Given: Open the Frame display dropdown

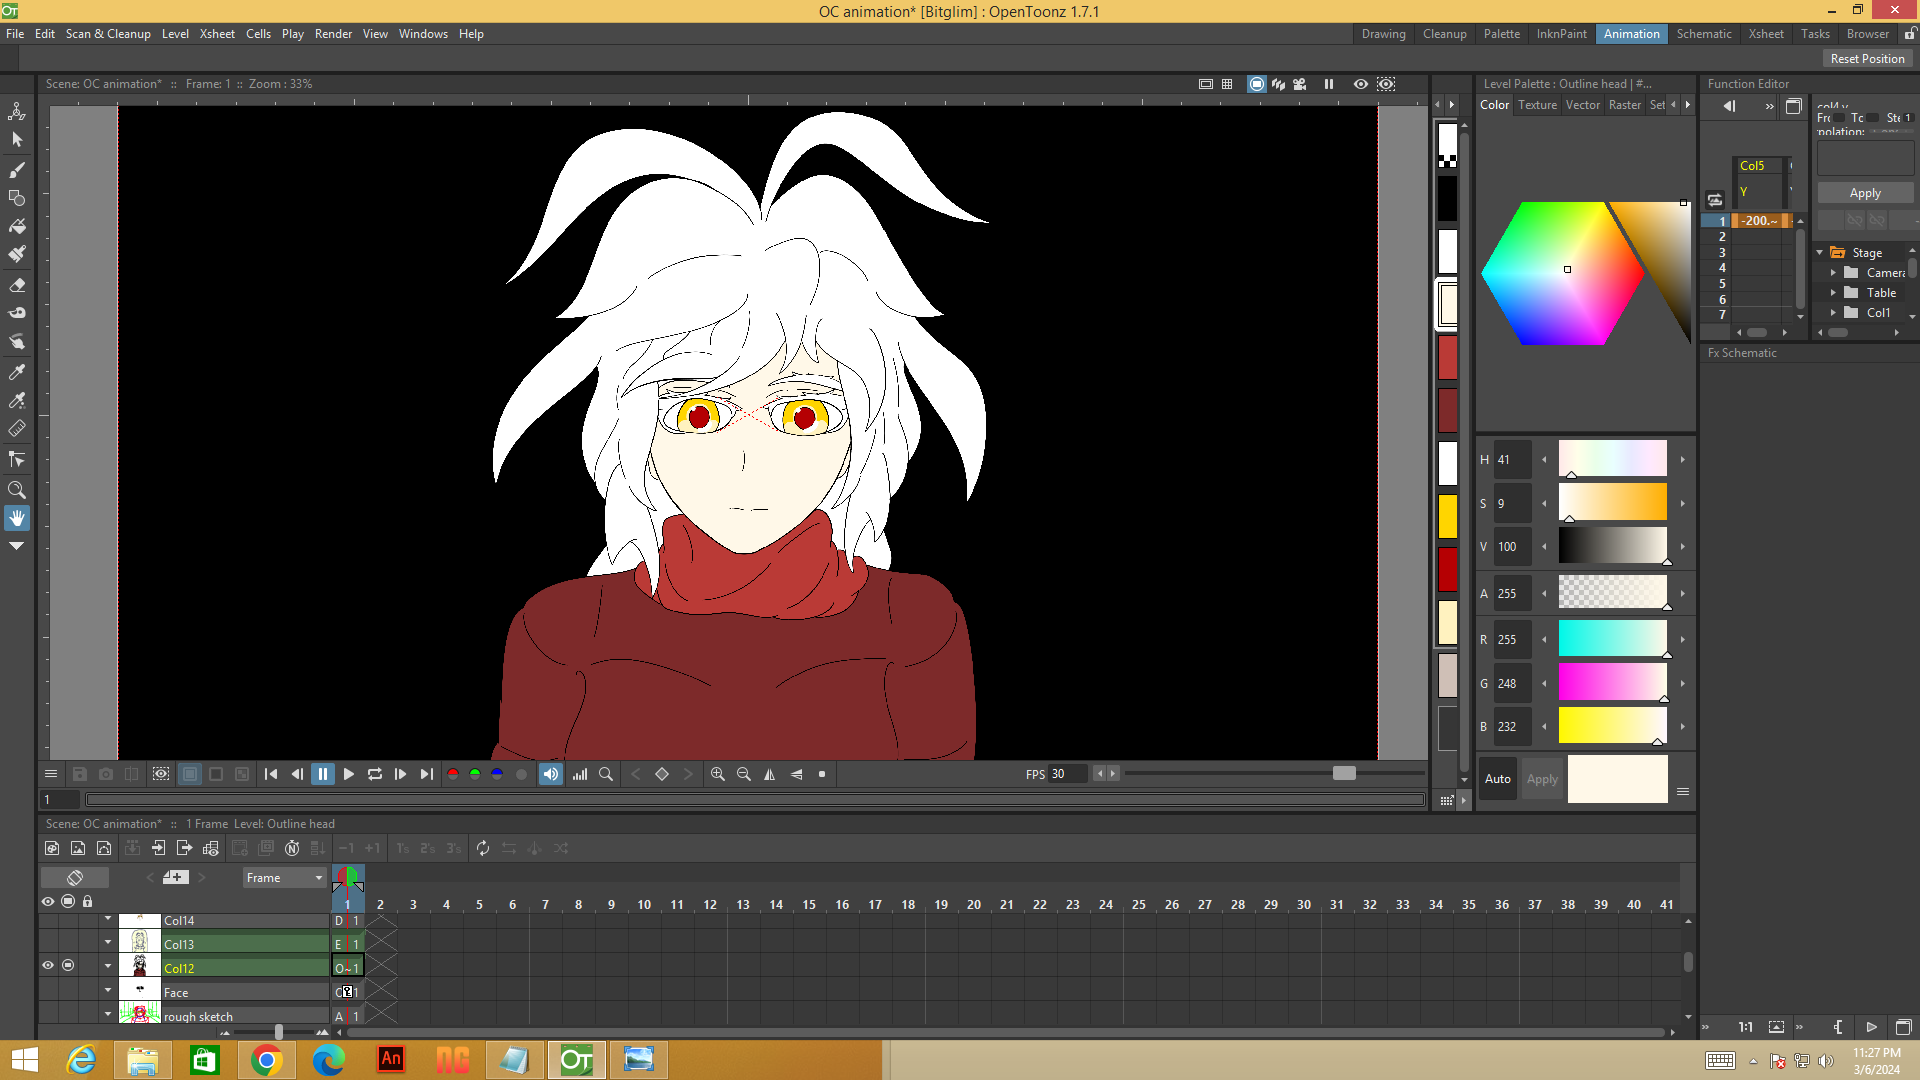Looking at the screenshot, I should (x=285, y=878).
